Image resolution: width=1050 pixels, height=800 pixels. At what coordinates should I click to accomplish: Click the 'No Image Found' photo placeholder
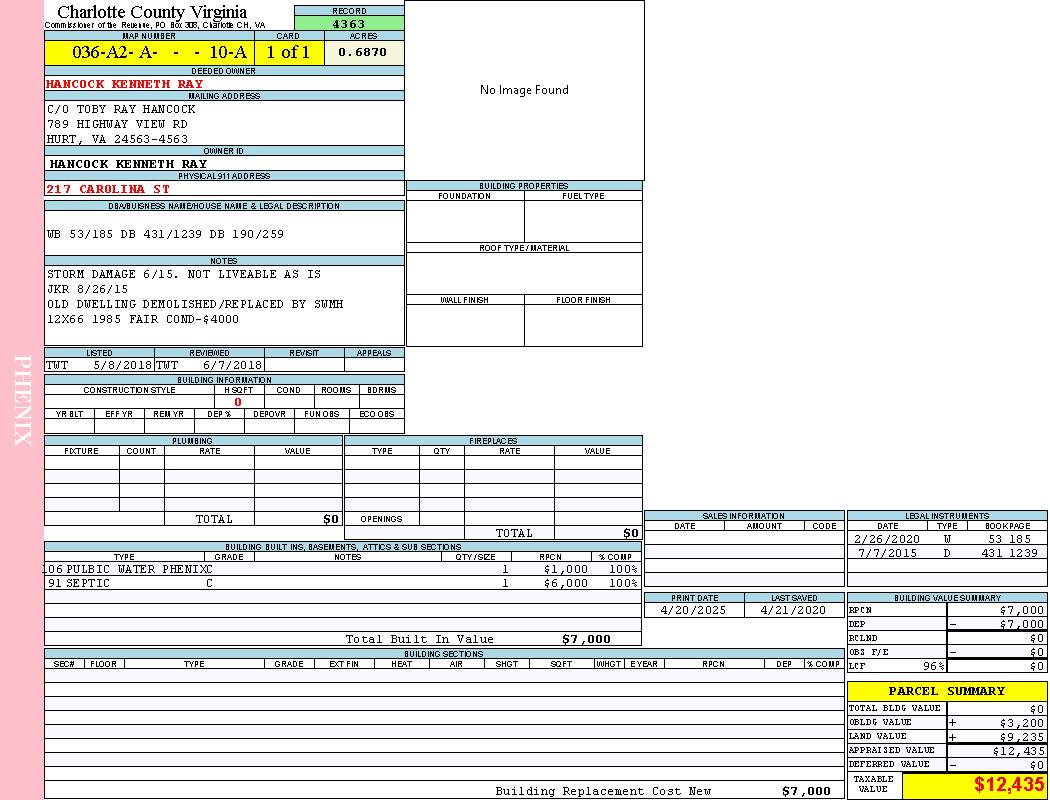pos(524,90)
